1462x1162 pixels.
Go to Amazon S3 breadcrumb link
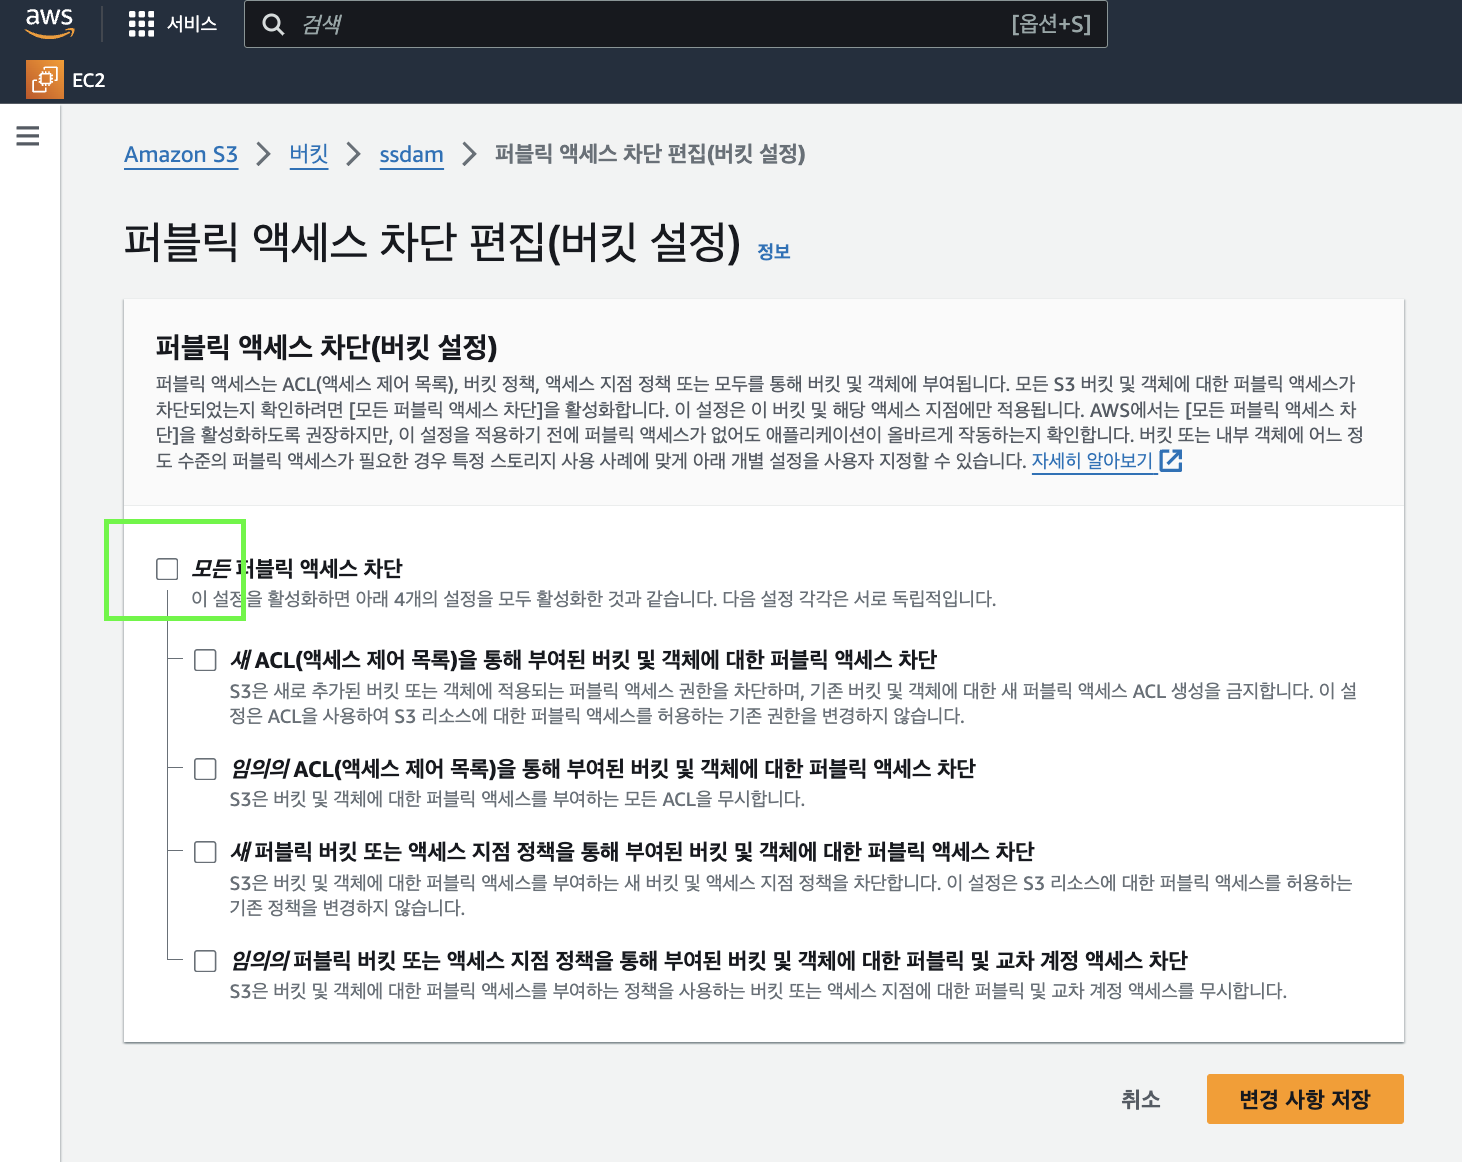[x=181, y=155]
